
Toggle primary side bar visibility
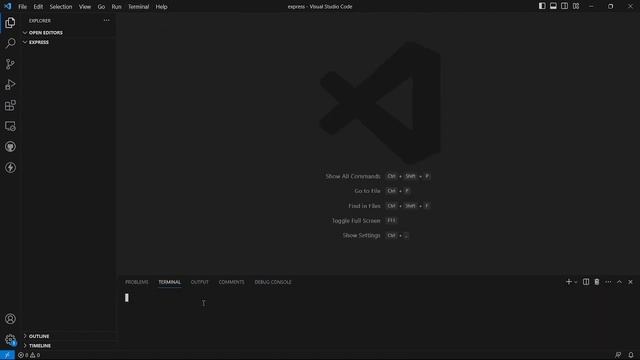(x=542, y=6)
